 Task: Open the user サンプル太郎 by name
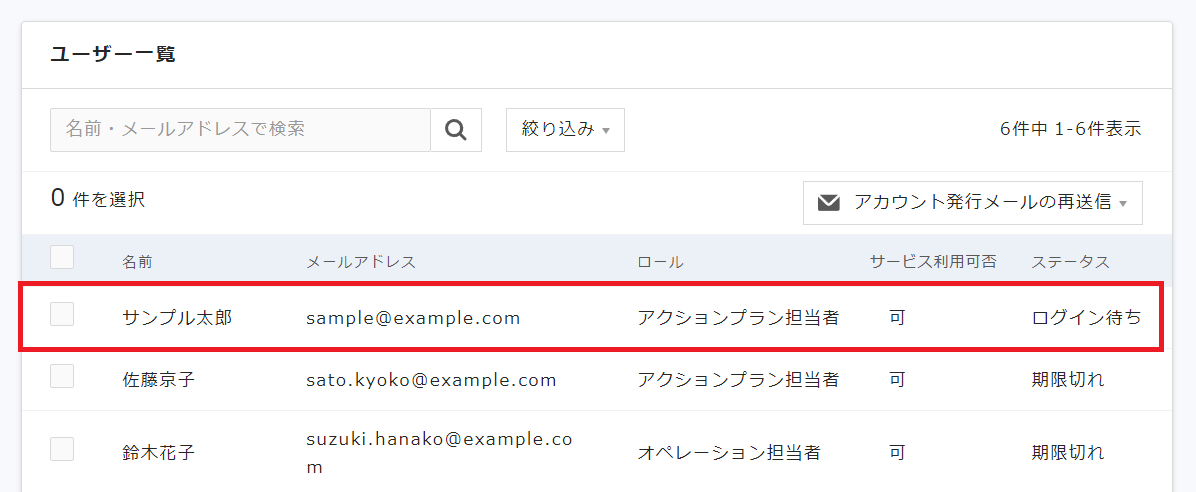click(x=177, y=318)
